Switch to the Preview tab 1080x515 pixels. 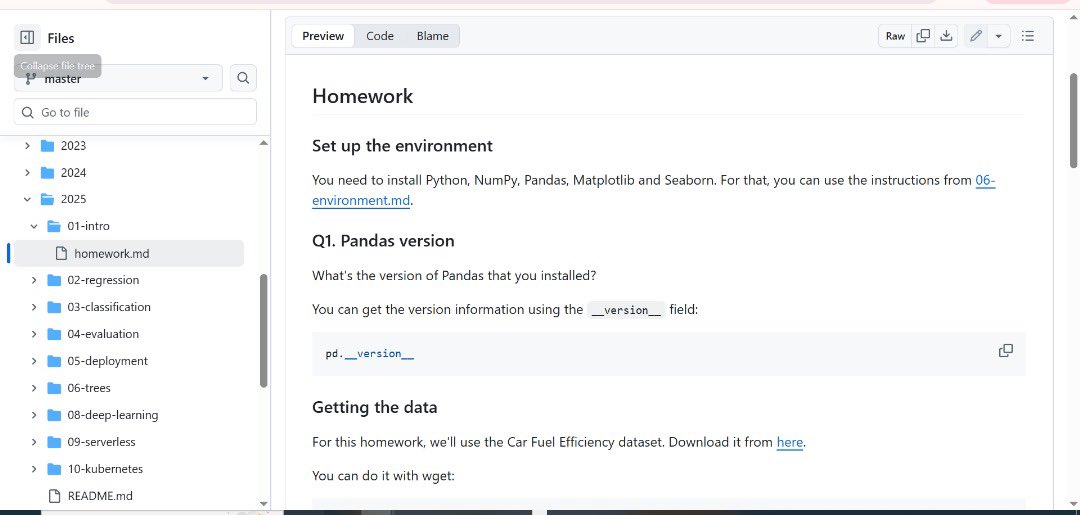pos(323,36)
